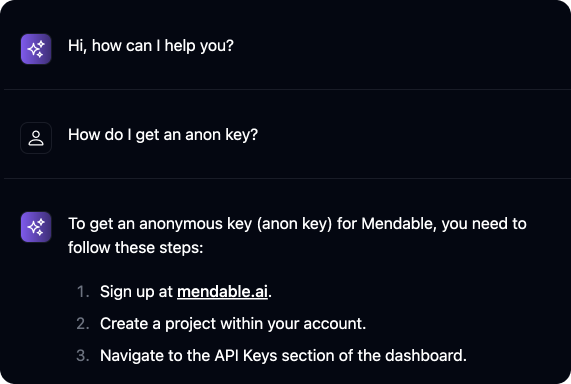The image size is (571, 384).
Task: Click the user profile avatar icon
Action: pos(36,138)
